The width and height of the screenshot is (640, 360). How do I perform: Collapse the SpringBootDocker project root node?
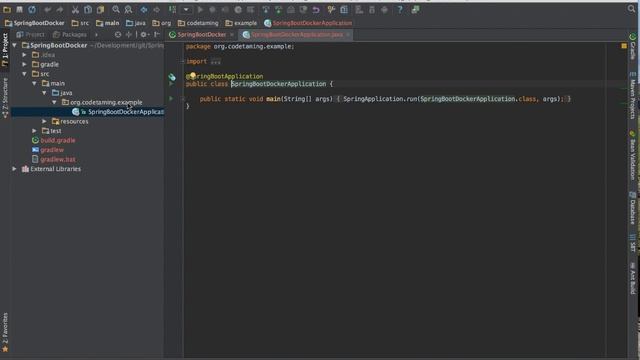pos(15,45)
